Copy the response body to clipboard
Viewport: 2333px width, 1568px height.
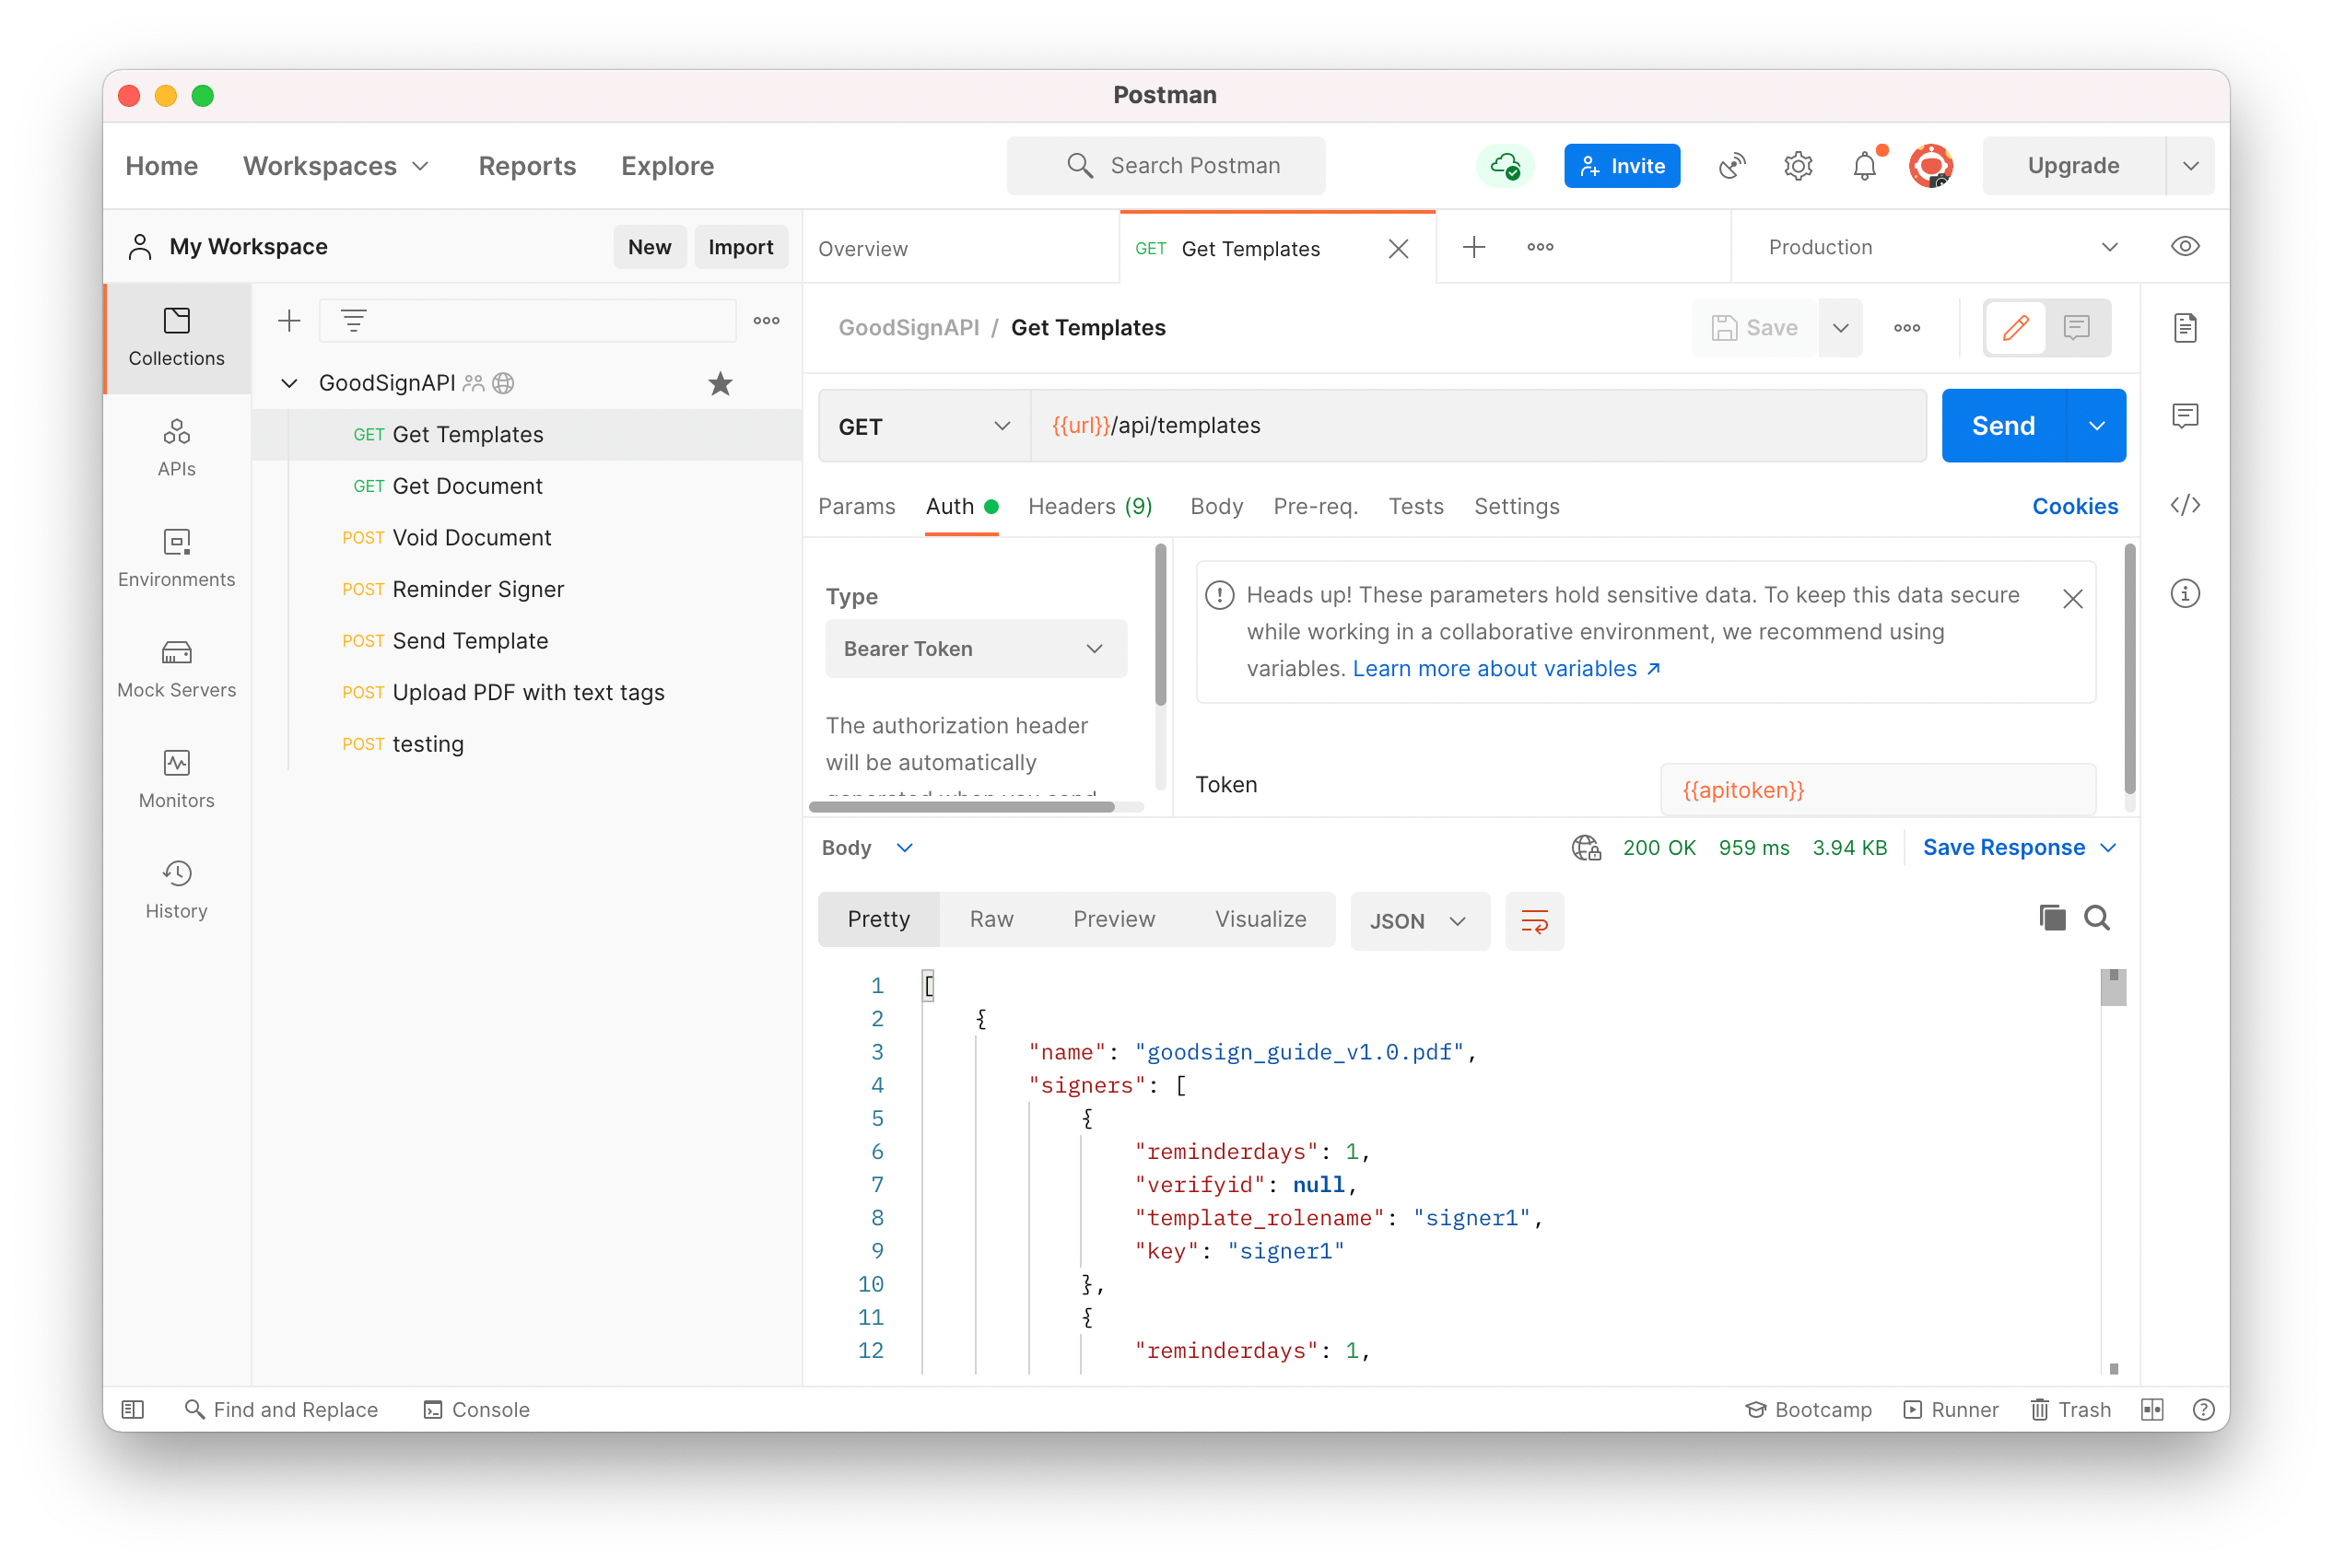pyautogui.click(x=2051, y=917)
